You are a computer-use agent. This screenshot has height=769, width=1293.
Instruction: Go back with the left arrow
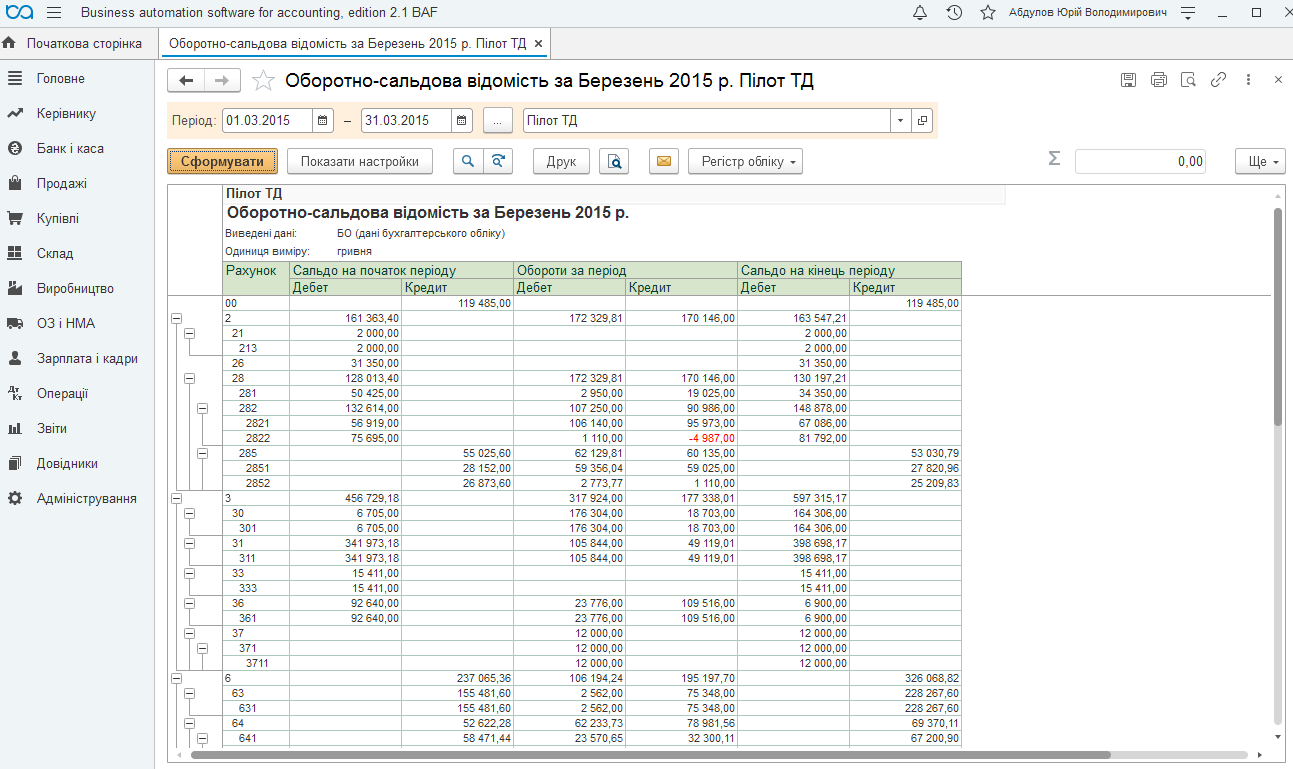point(186,81)
